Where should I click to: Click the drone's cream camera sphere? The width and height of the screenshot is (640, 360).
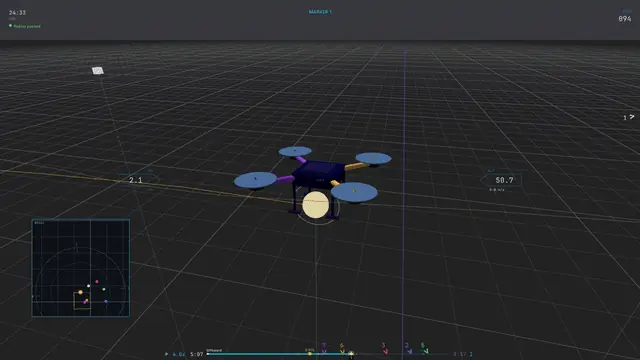(x=316, y=205)
